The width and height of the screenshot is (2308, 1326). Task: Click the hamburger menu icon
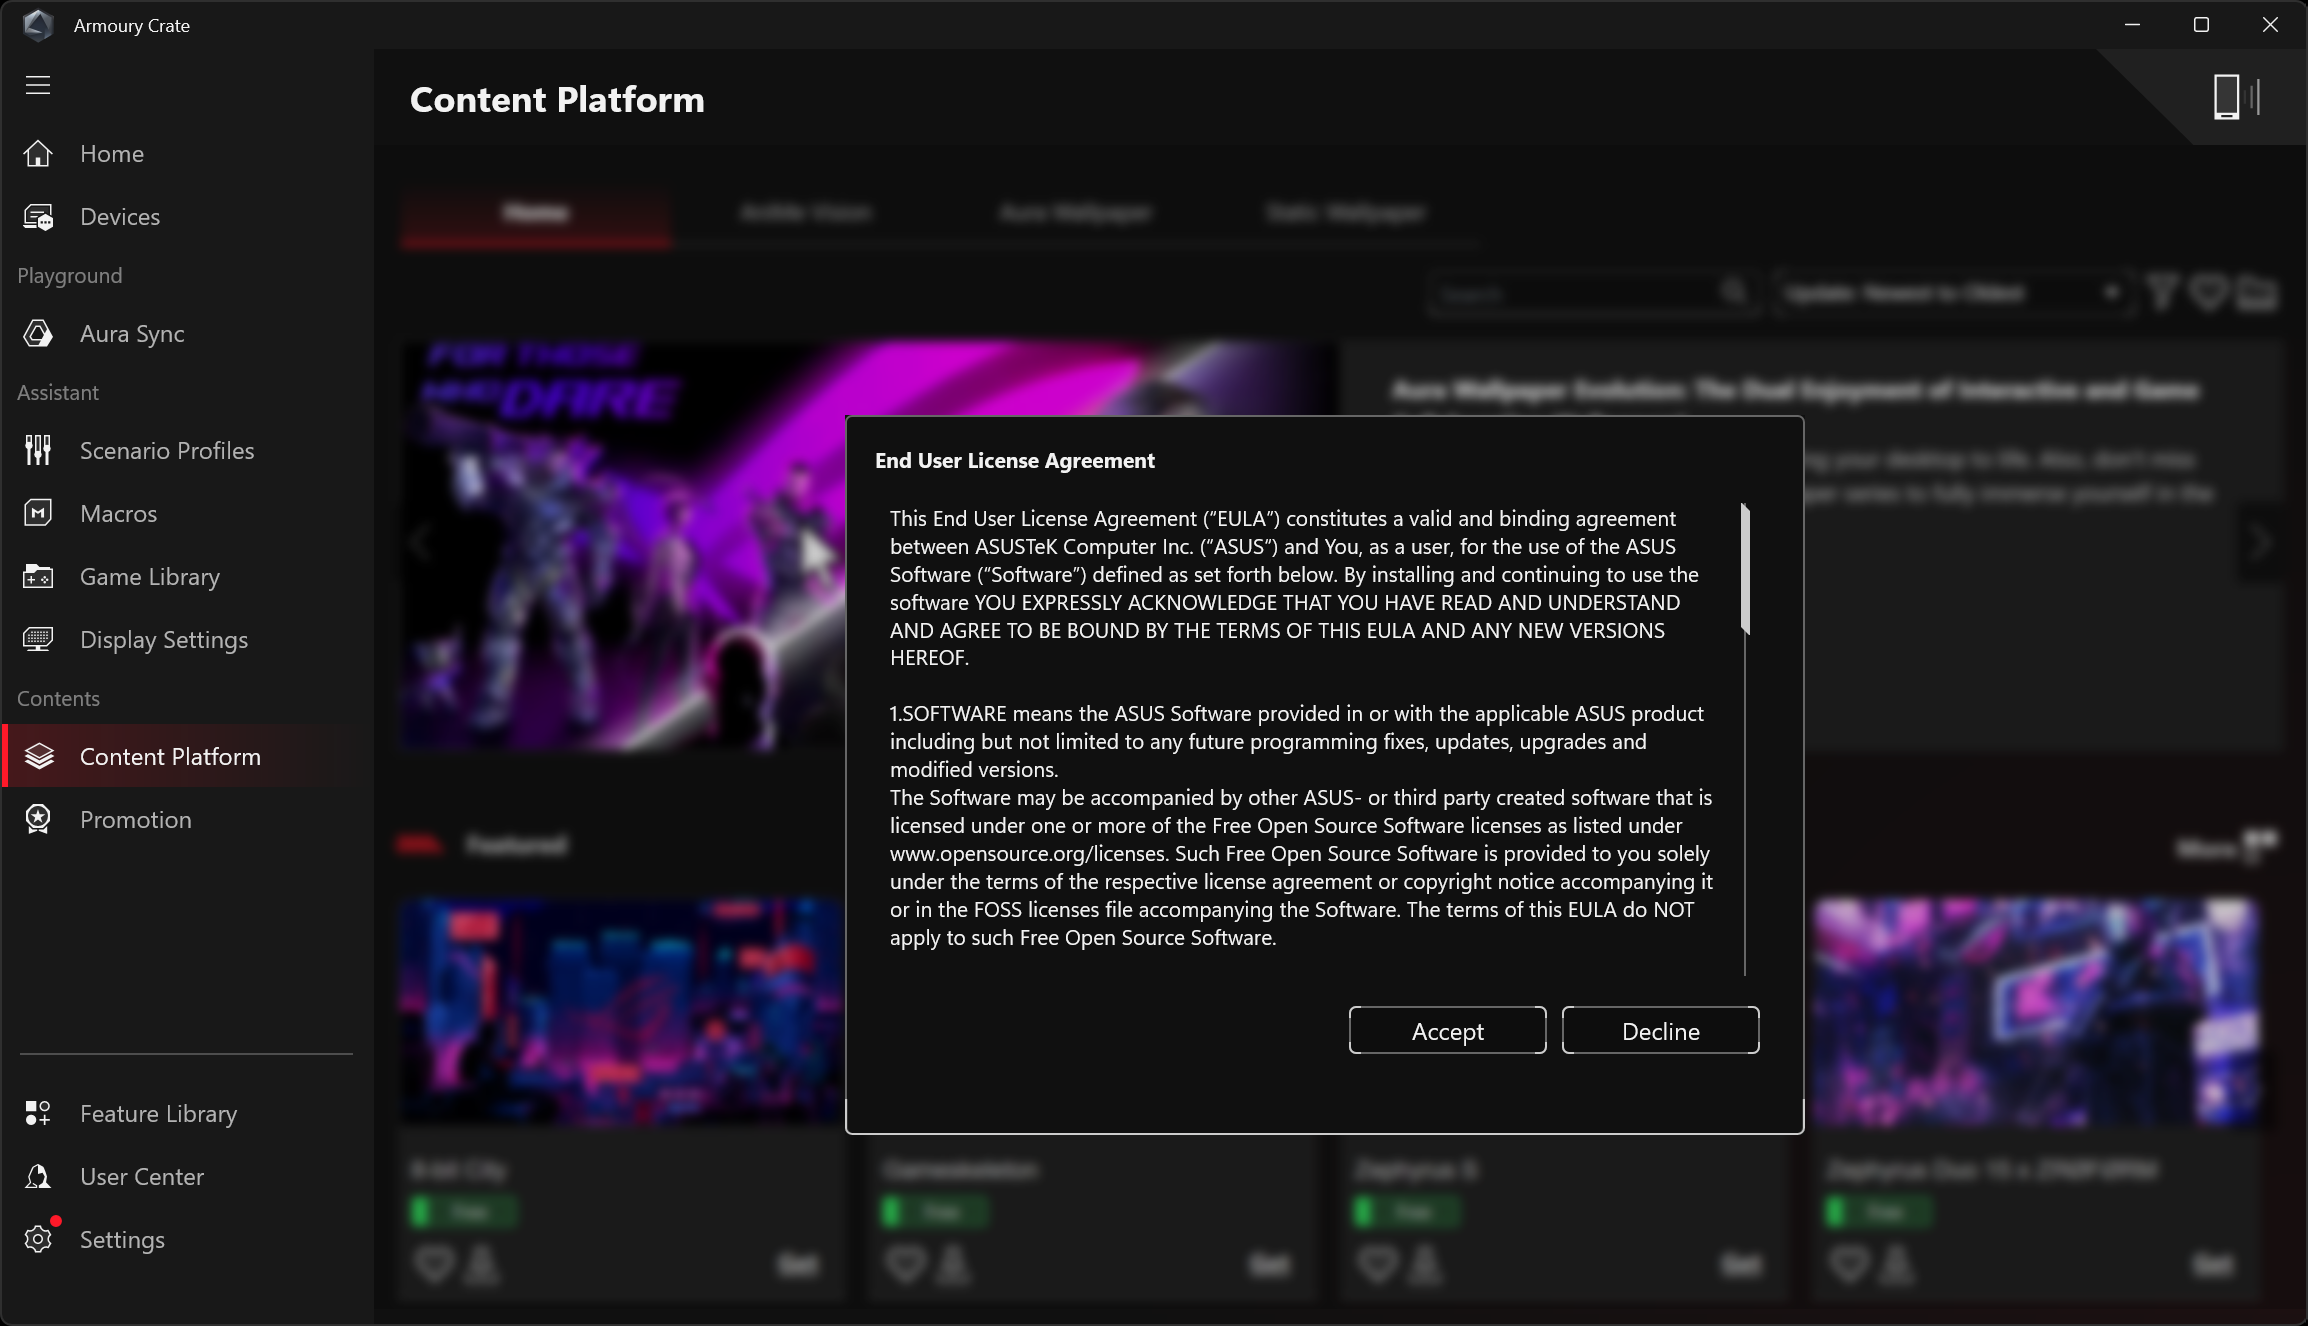pyautogui.click(x=38, y=85)
